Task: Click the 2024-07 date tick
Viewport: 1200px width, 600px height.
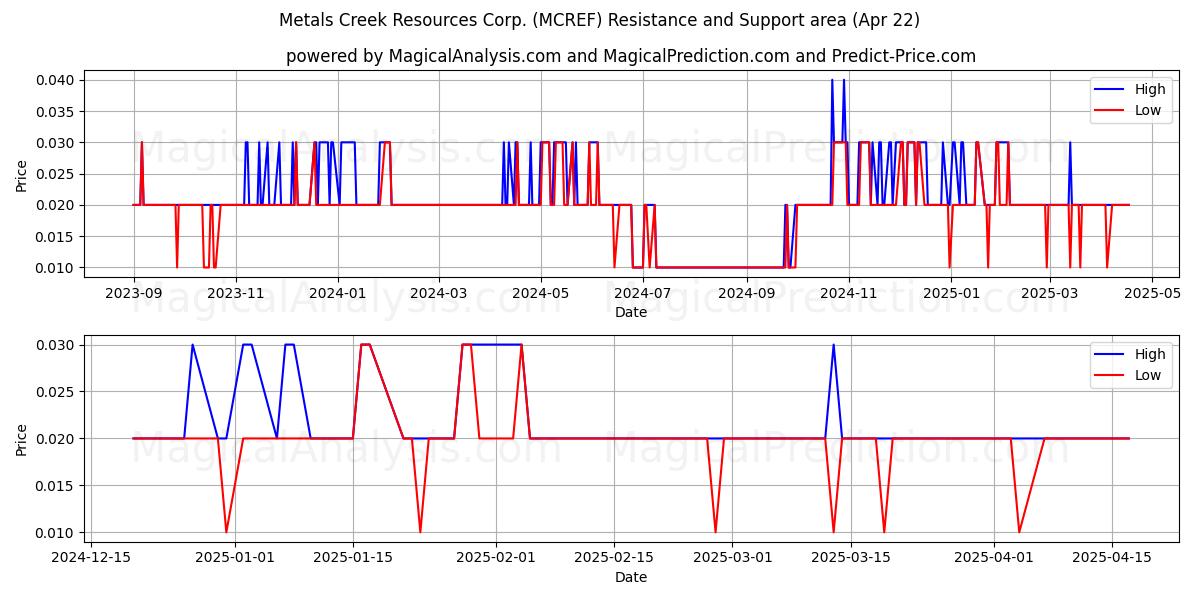Action: (x=642, y=292)
